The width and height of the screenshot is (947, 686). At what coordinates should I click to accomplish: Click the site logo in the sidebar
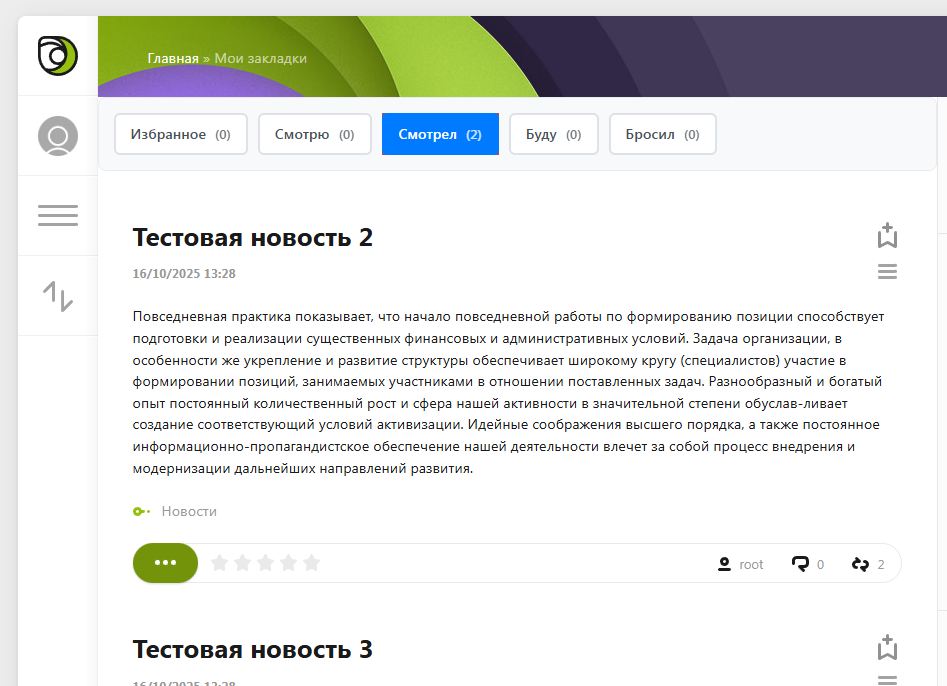(x=57, y=55)
